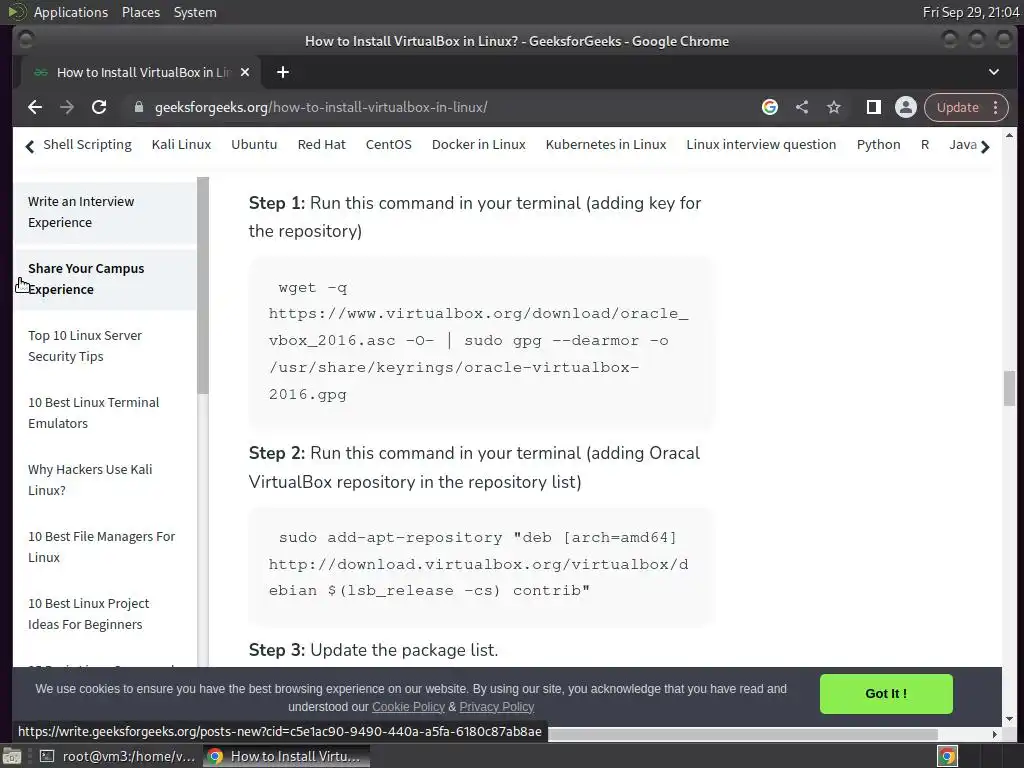View site information via the lock icon

point(138,107)
